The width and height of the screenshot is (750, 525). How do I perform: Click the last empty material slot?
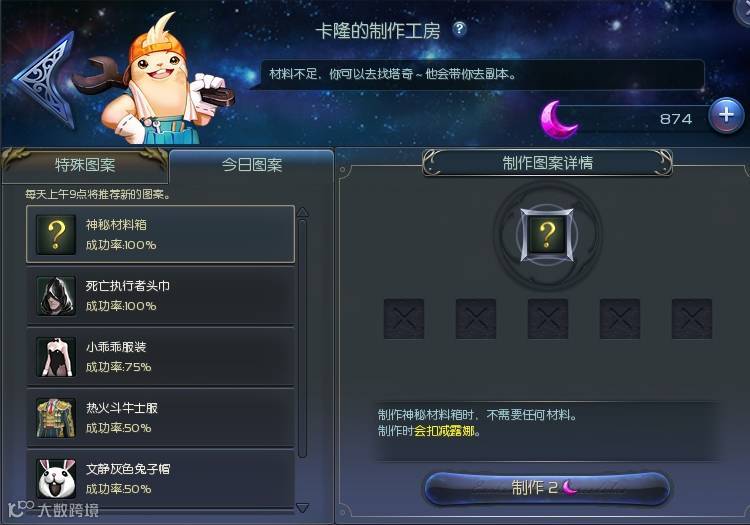point(692,319)
